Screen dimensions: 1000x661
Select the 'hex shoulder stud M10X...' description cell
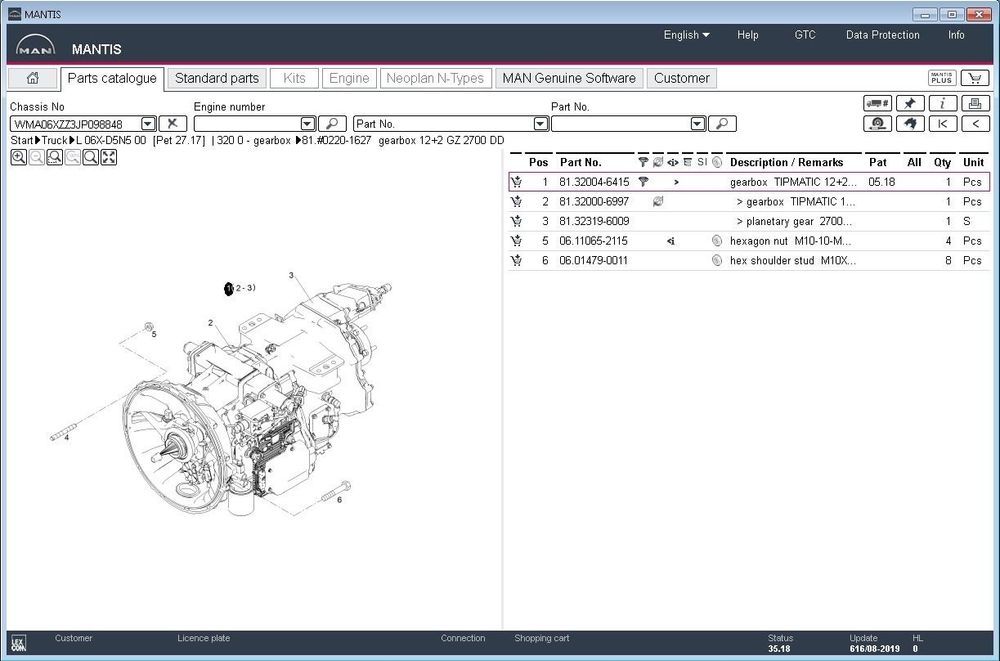coord(793,260)
